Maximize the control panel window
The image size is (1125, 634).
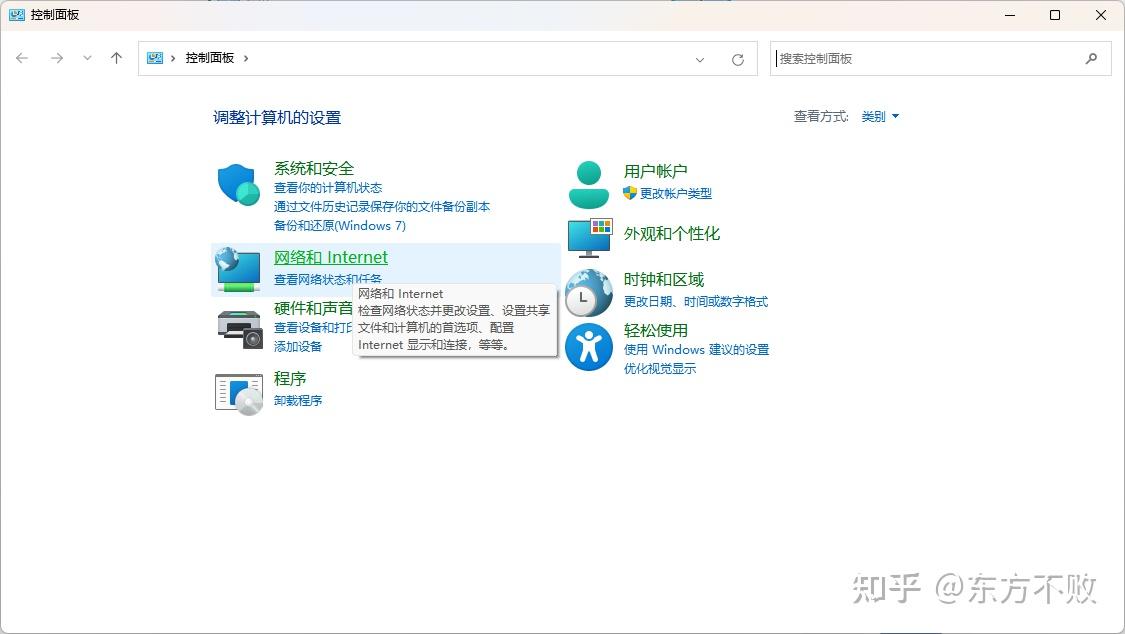click(x=1055, y=15)
